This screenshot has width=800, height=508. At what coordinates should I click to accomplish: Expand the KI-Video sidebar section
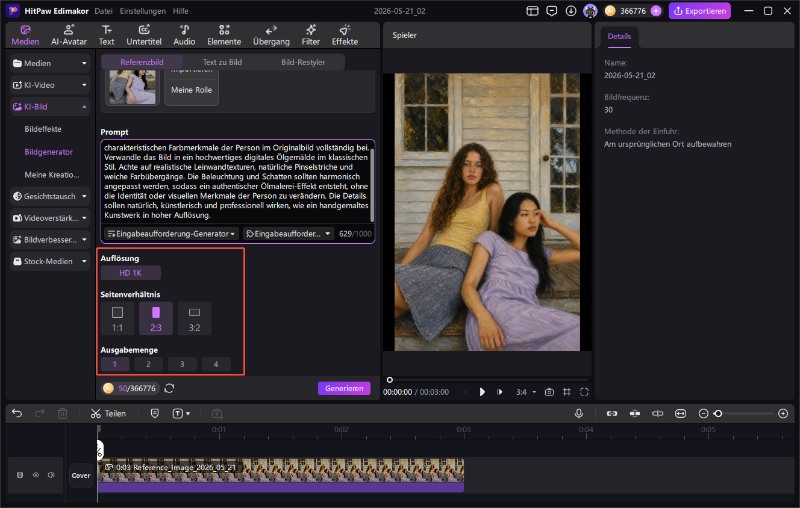[50, 85]
